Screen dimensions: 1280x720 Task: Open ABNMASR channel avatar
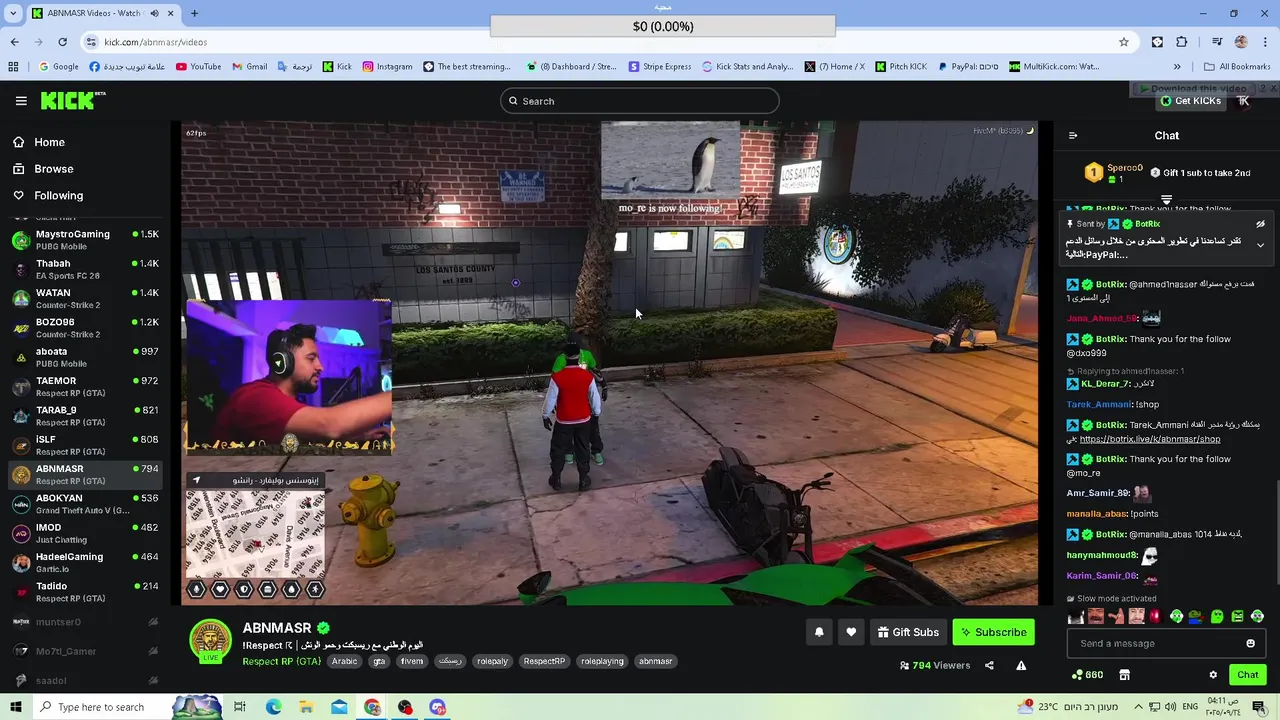[210, 641]
